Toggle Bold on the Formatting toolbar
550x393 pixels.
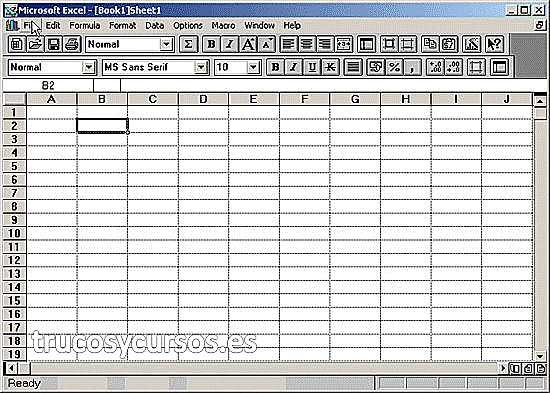point(276,67)
